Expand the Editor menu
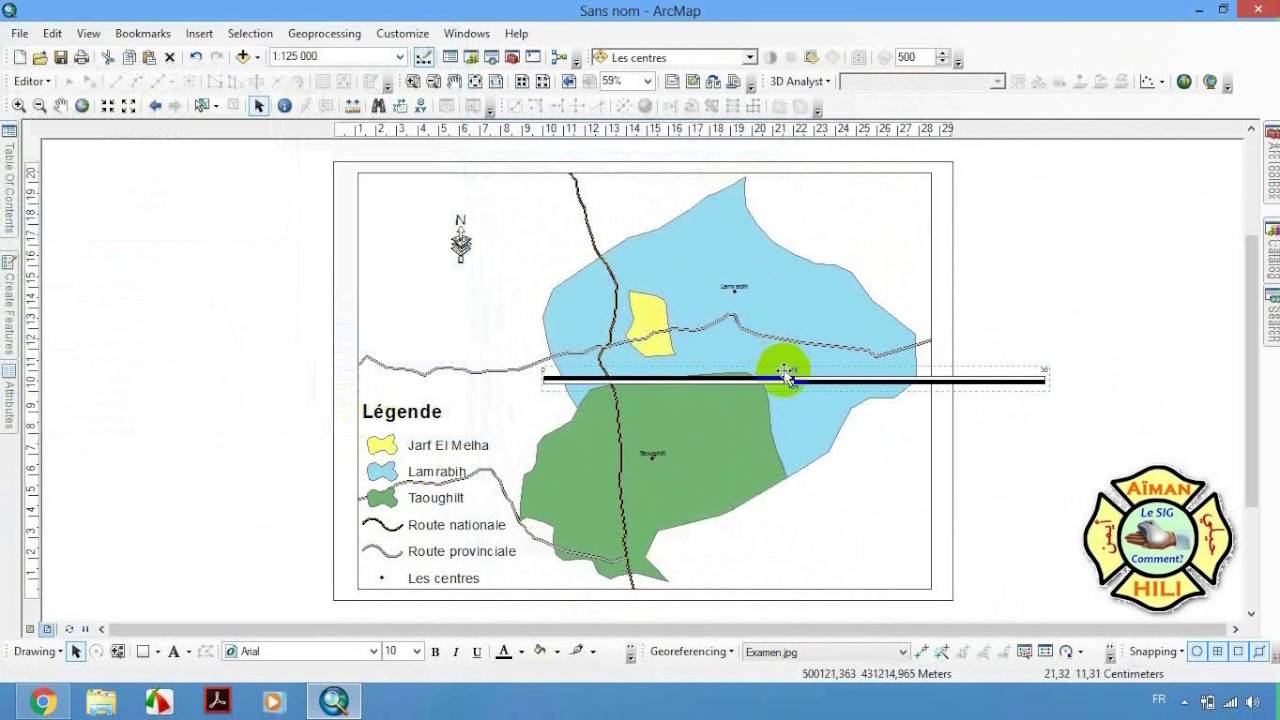The image size is (1280, 720). pos(32,82)
